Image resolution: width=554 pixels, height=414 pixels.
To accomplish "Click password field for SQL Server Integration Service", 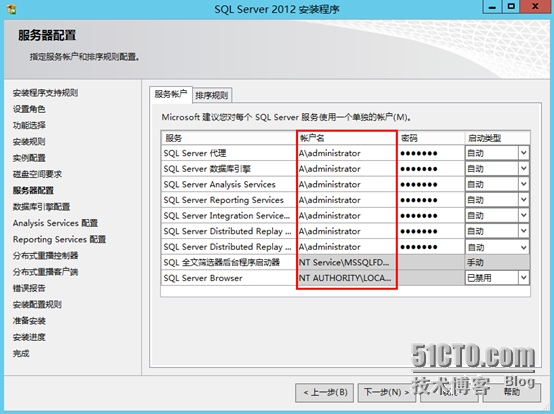I will tap(431, 215).
